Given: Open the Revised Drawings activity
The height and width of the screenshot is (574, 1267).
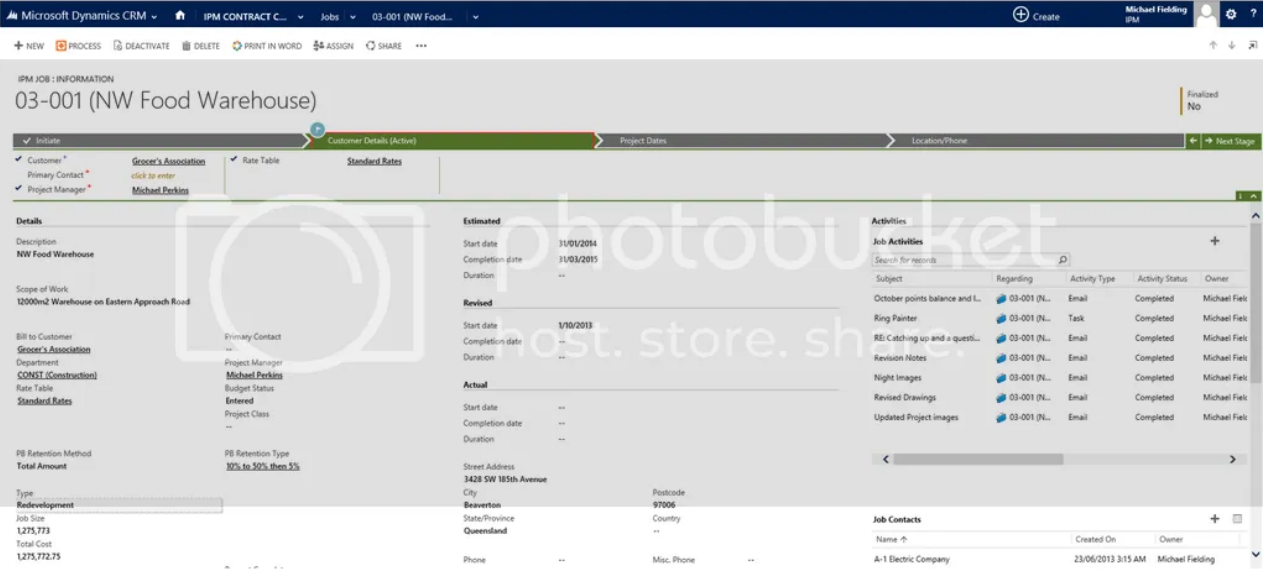Looking at the screenshot, I should click(x=905, y=398).
